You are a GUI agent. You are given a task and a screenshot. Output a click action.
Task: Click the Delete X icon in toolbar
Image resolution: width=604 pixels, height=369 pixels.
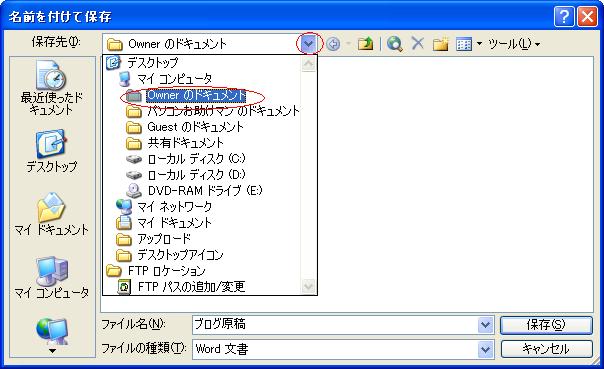[418, 44]
